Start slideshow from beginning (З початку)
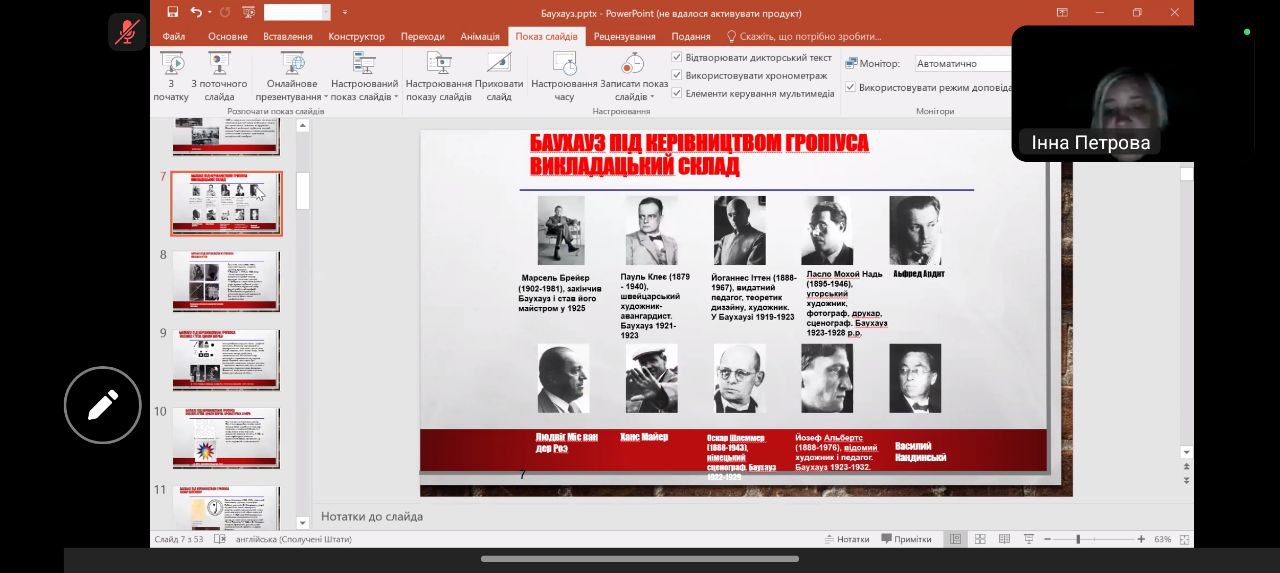 coord(172,76)
